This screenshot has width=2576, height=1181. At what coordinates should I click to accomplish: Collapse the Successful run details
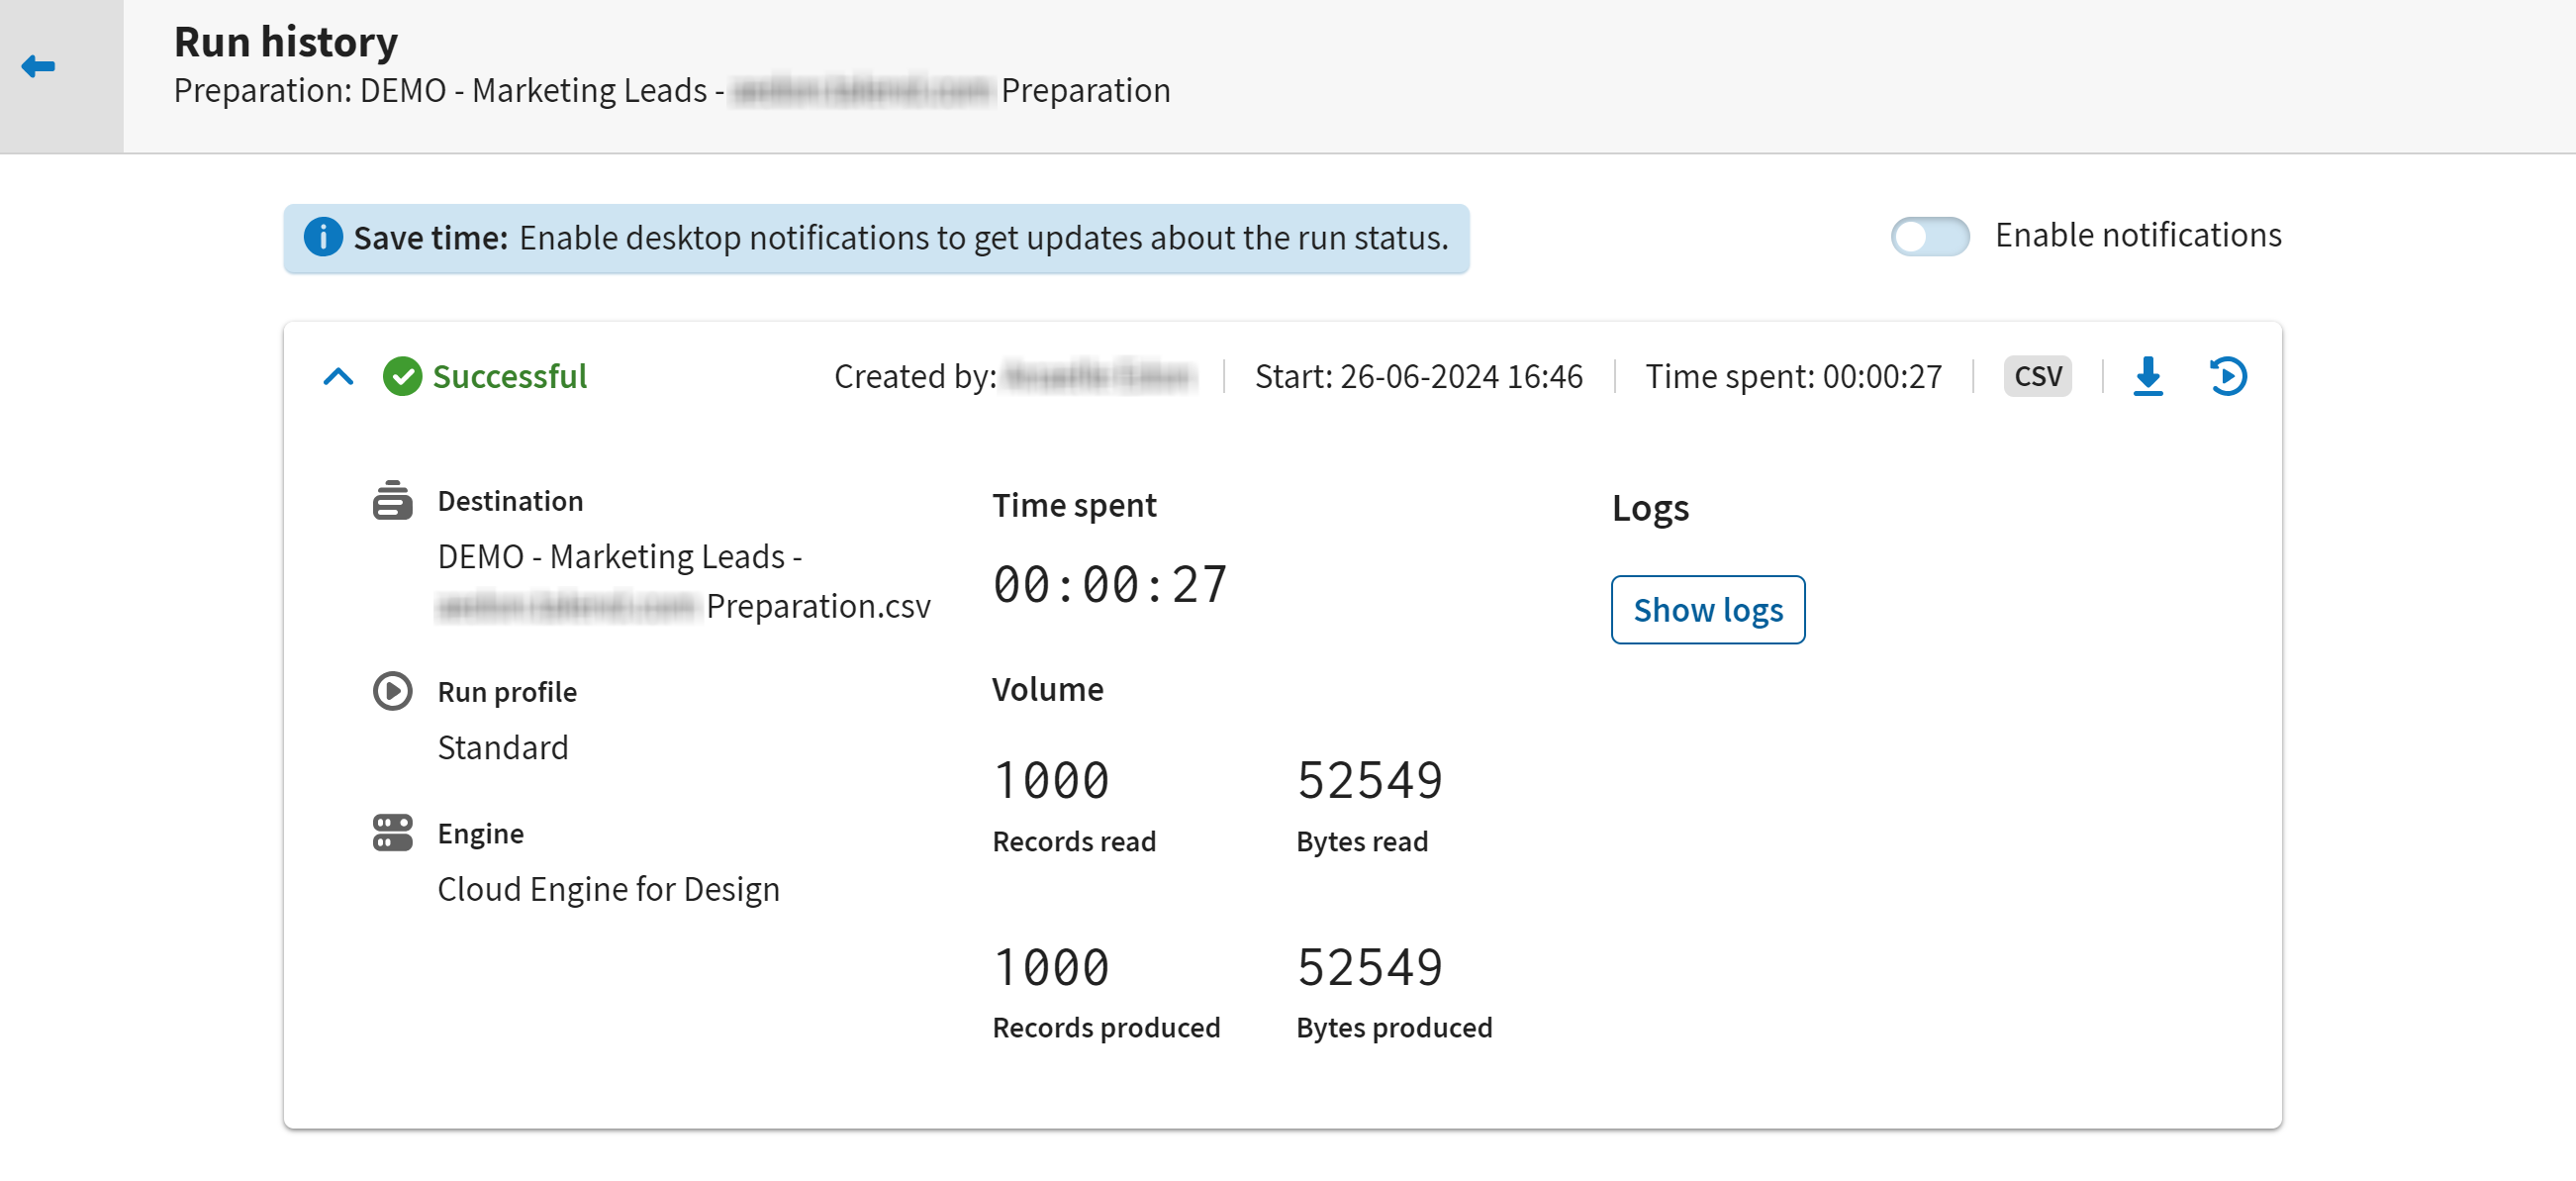(x=339, y=377)
